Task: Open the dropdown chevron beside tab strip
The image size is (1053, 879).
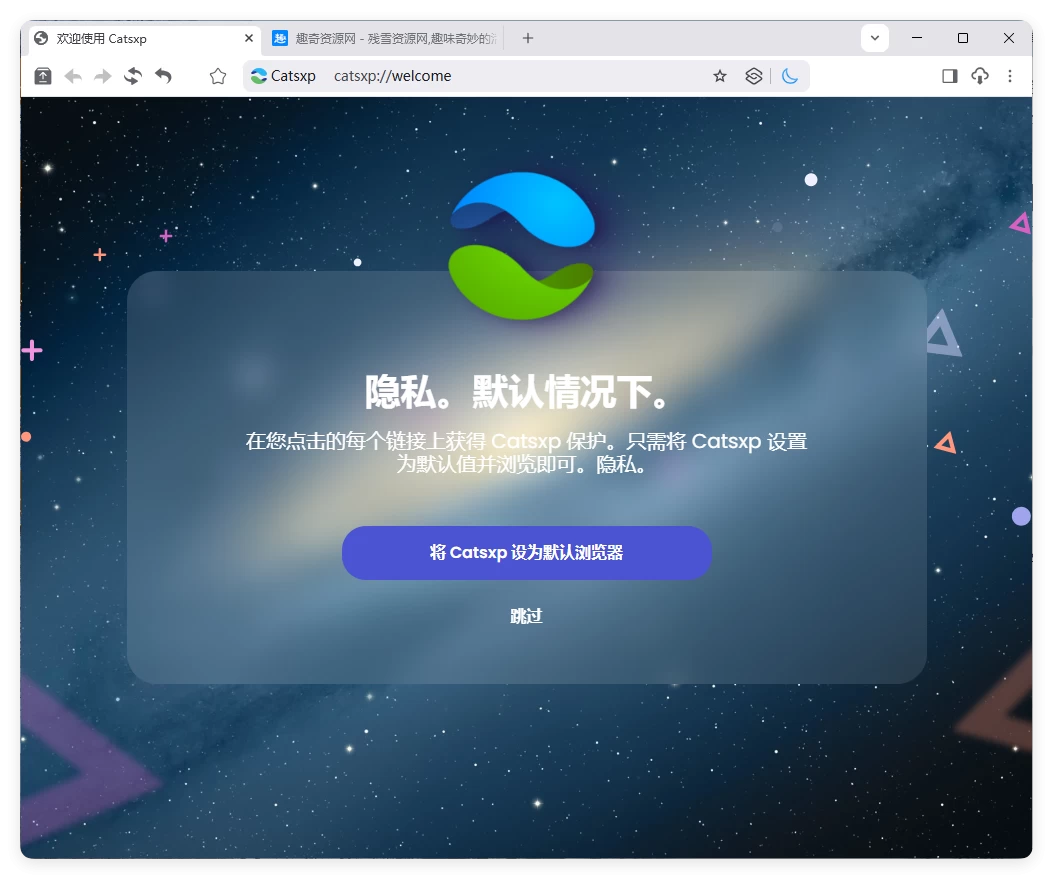Action: point(874,37)
